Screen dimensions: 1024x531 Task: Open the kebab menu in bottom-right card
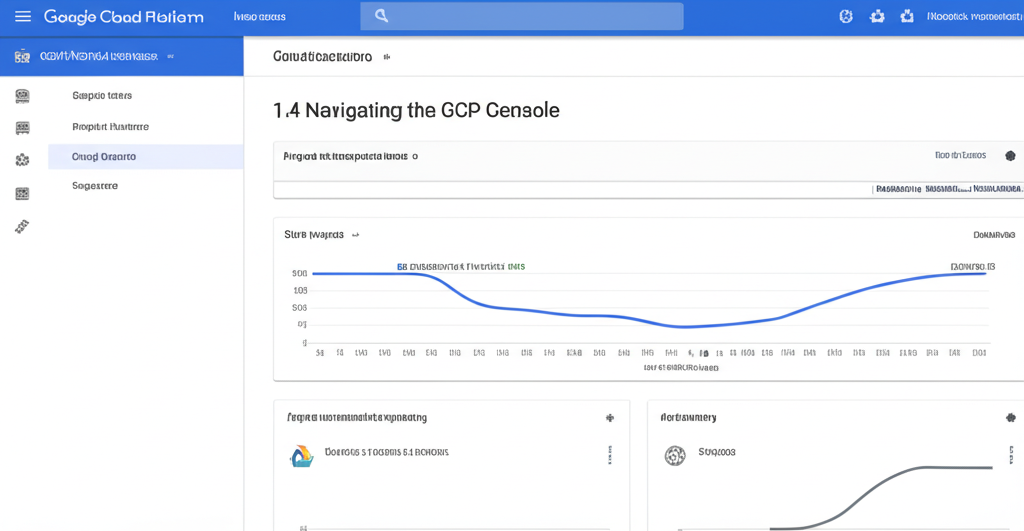[x=1011, y=455]
